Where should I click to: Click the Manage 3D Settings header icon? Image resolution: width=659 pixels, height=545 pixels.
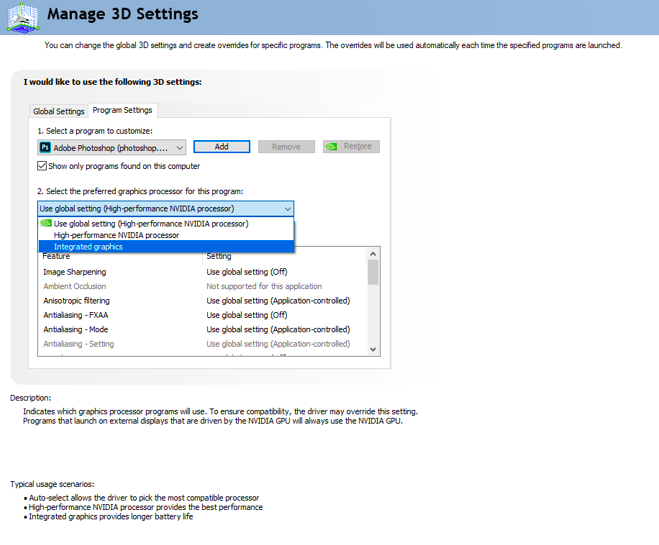(x=23, y=17)
